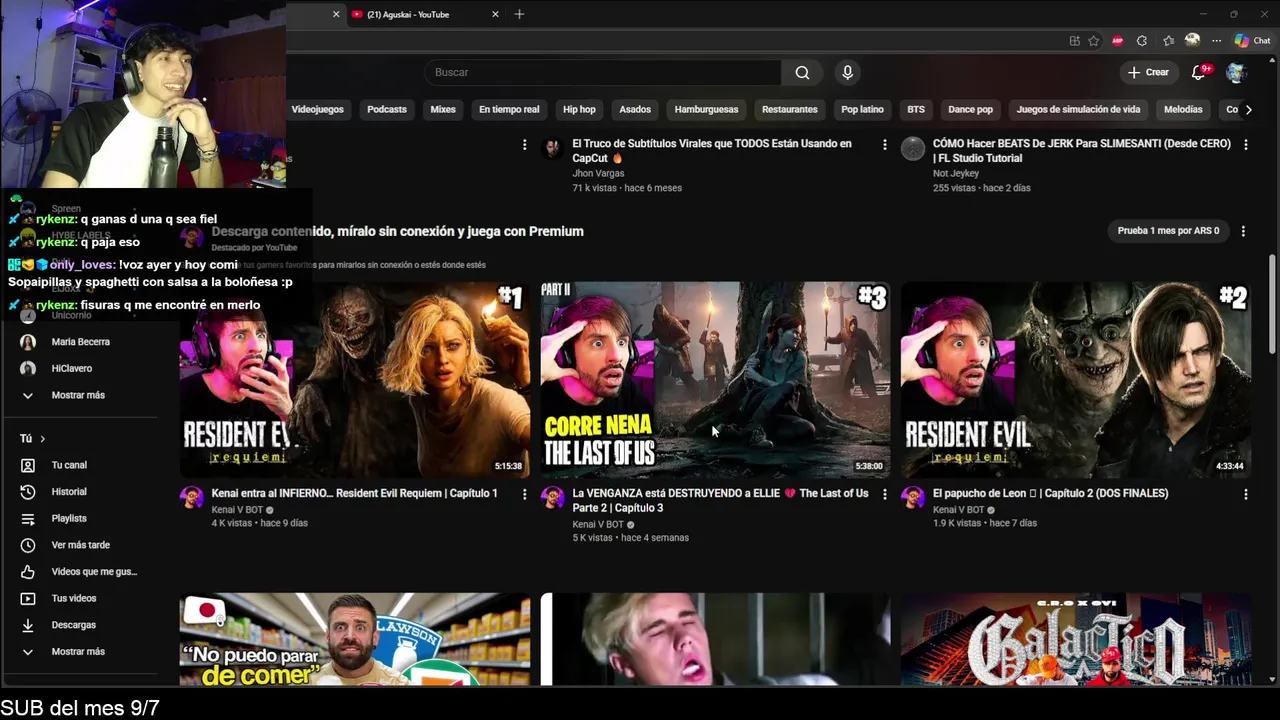The width and height of the screenshot is (1280, 720).
Task: Select the BTS filter chip
Action: coord(916,110)
